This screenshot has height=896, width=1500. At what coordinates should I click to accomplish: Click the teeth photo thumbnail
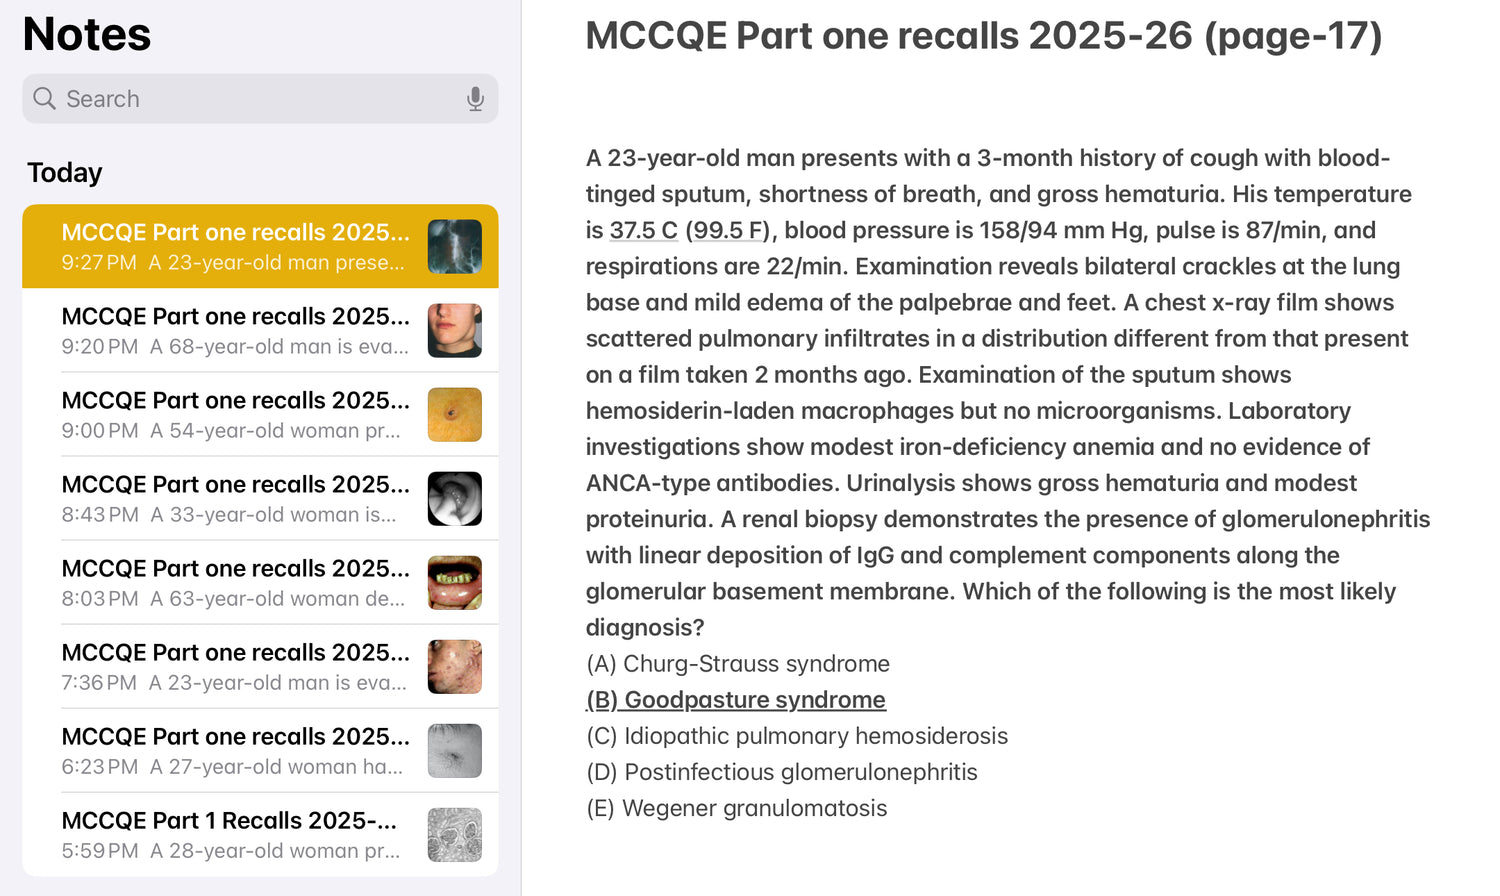(454, 582)
